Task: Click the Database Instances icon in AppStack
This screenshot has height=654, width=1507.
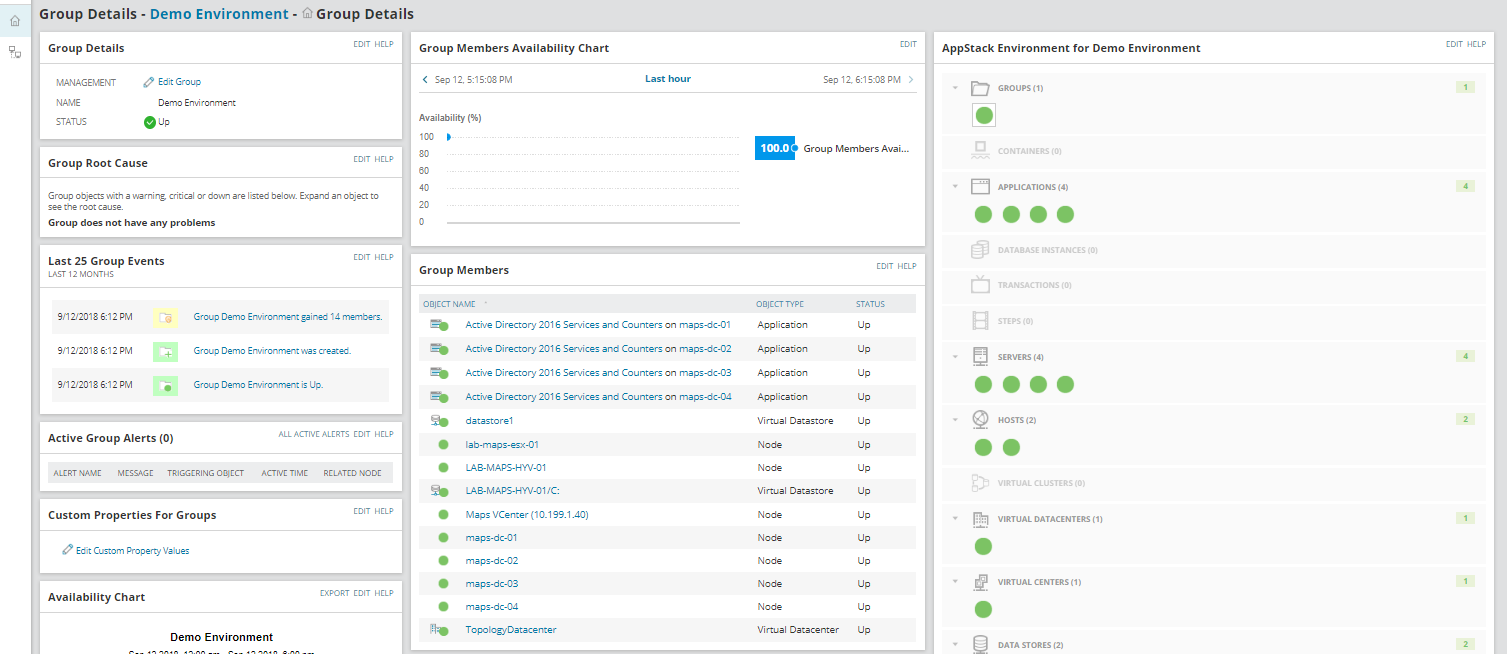Action: [980, 250]
